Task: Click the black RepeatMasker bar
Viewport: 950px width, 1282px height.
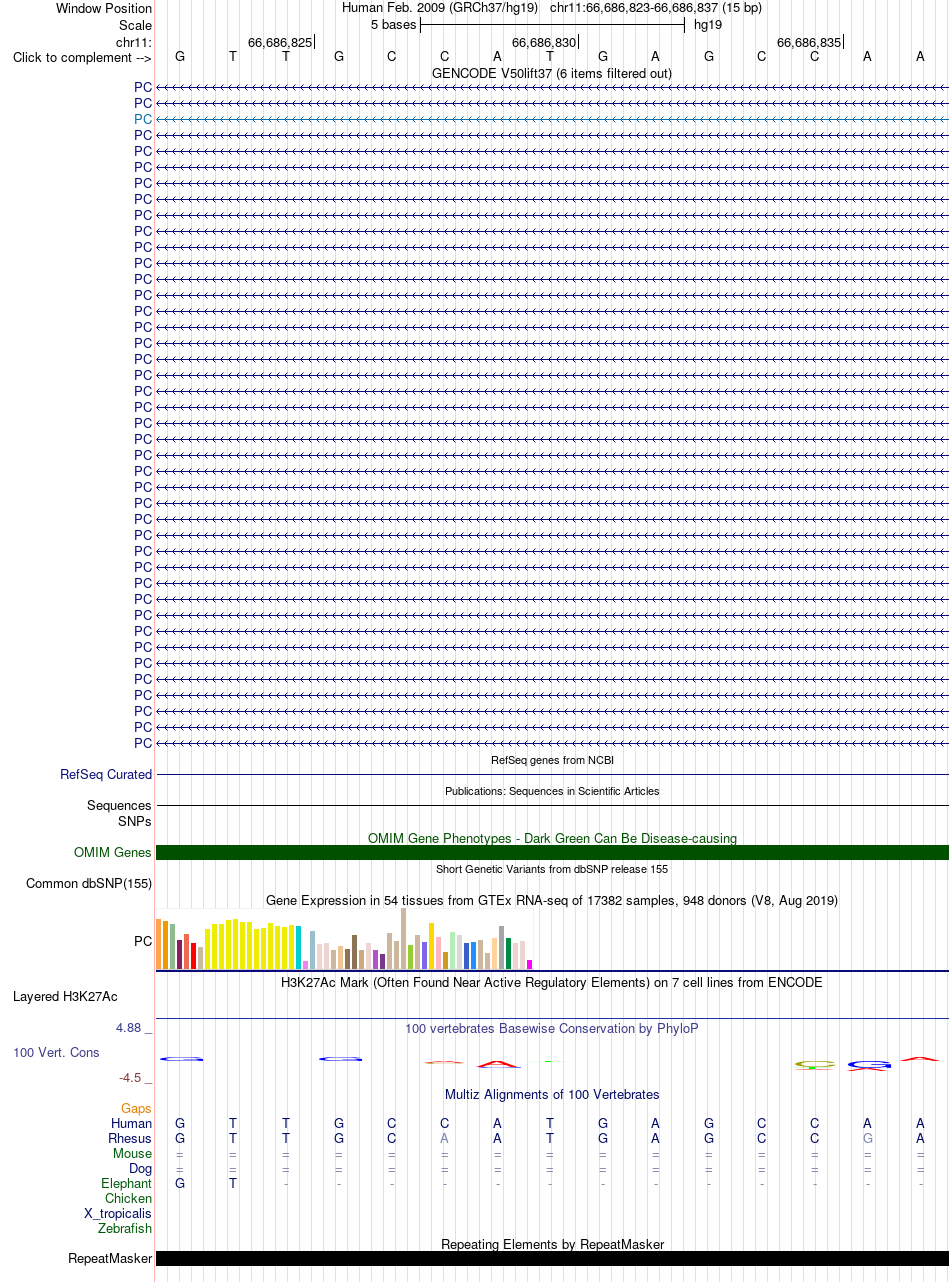Action: (552, 1258)
